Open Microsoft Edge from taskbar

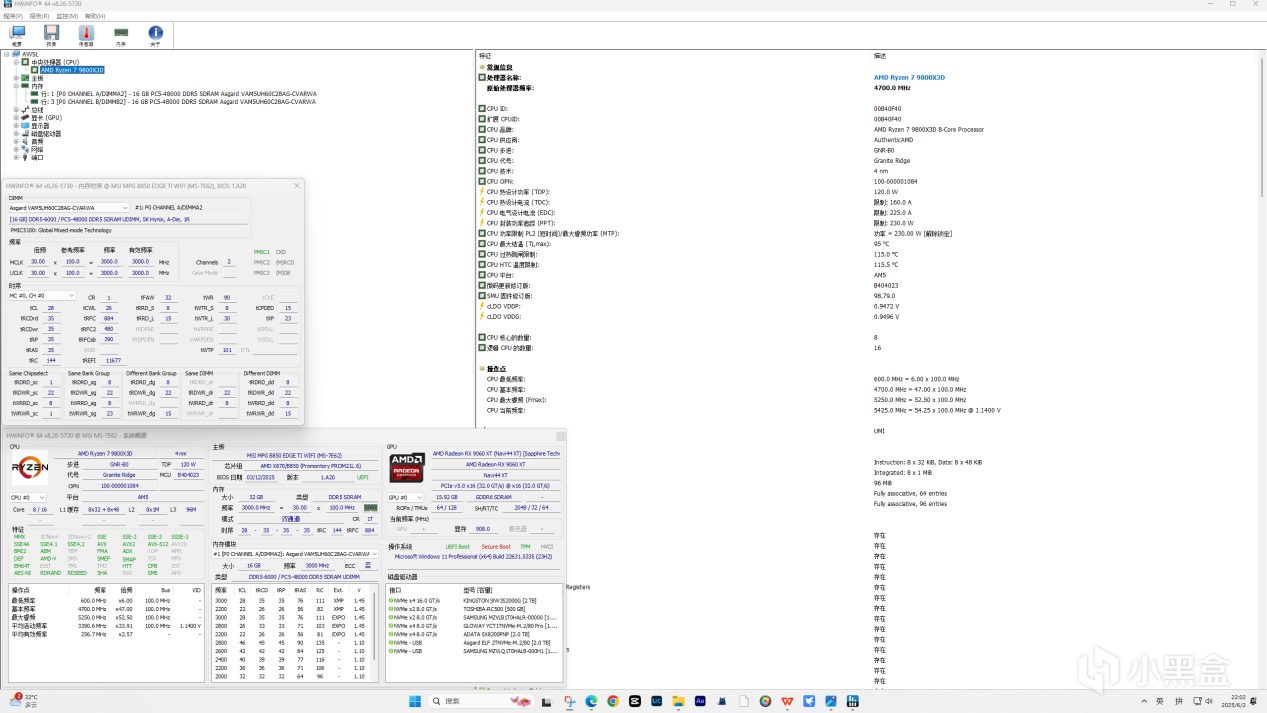coord(591,701)
